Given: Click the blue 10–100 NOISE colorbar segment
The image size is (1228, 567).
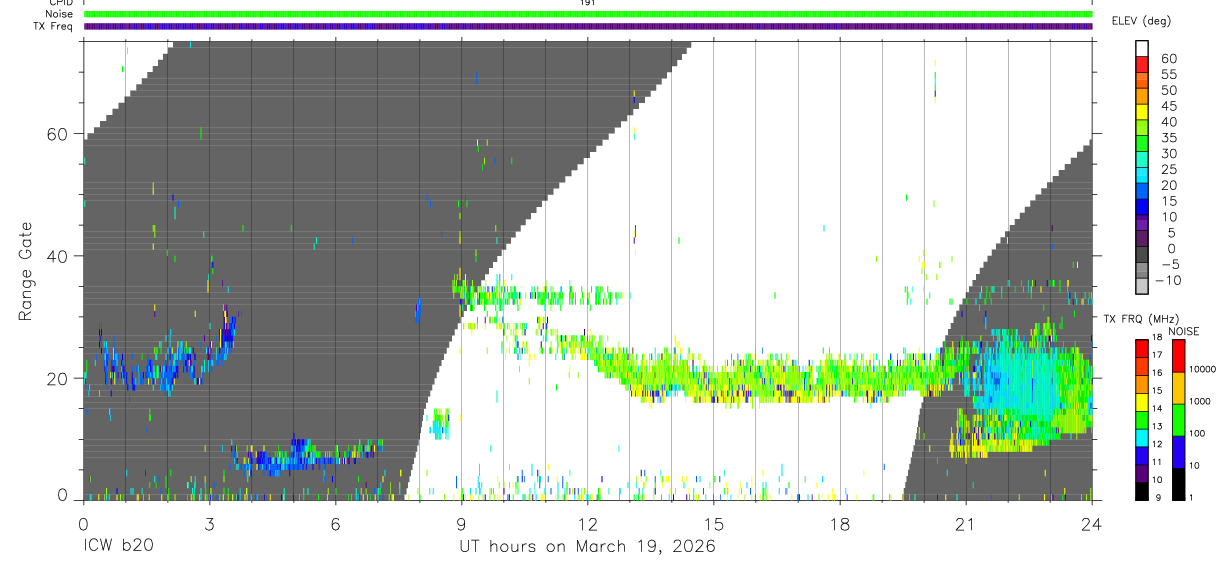Looking at the screenshot, I should click(1178, 452).
